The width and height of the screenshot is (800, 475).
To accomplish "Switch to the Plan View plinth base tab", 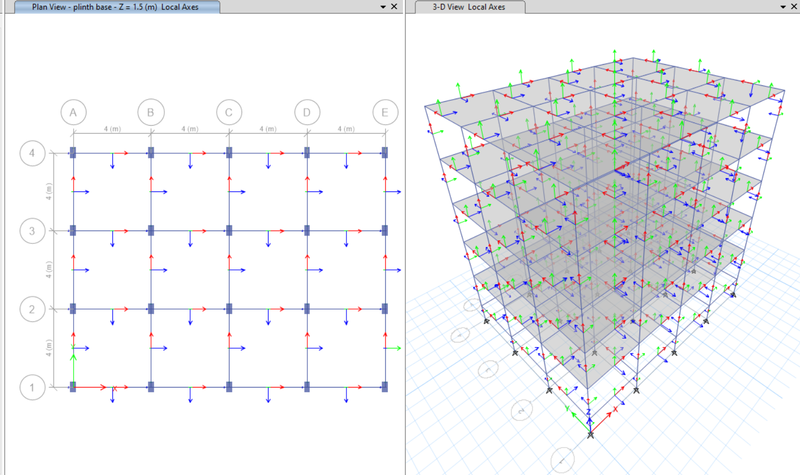I will click(x=117, y=7).
